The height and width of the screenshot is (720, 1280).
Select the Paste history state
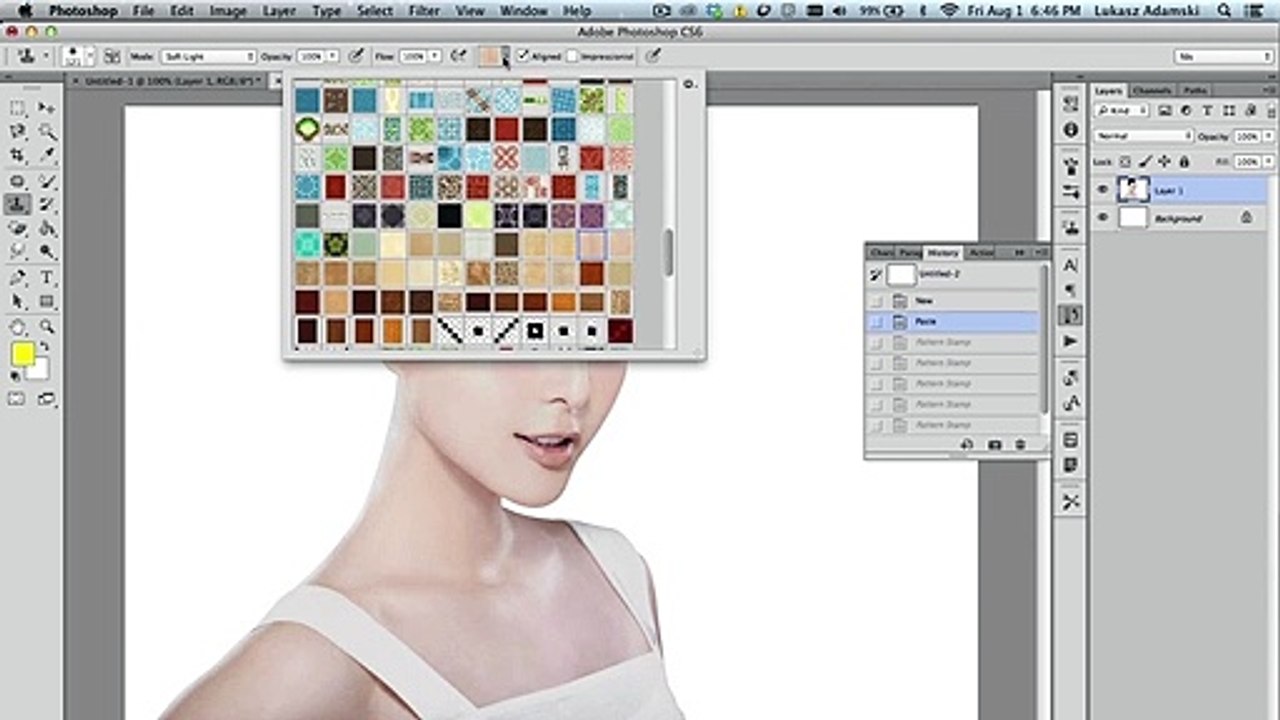(x=952, y=322)
